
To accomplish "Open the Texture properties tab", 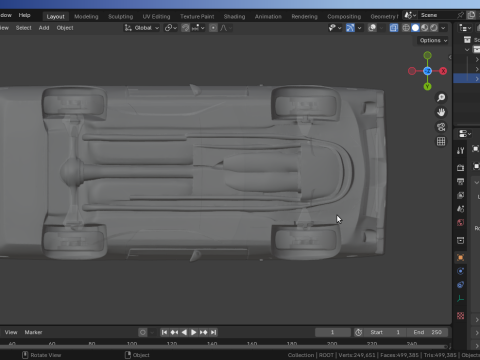I will (x=461, y=316).
